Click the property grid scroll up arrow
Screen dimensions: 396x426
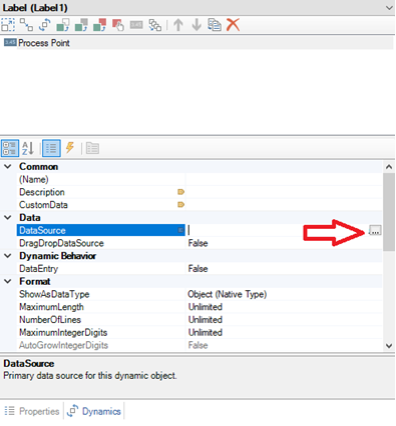point(389,167)
